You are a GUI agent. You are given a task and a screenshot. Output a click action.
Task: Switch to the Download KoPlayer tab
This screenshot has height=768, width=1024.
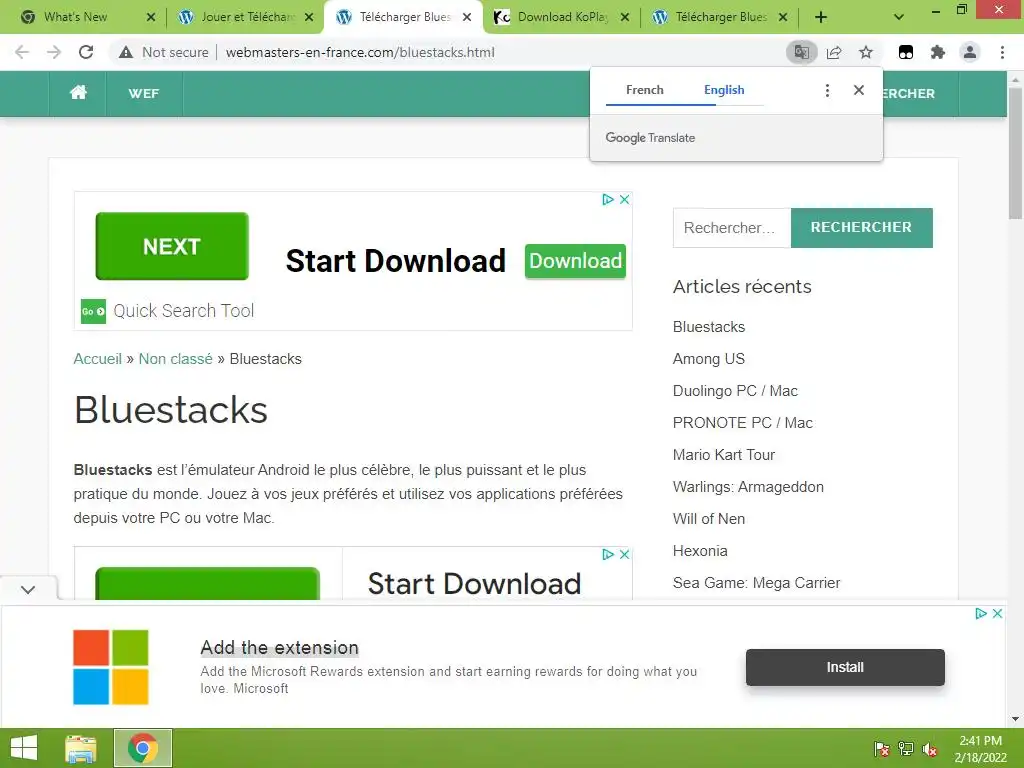[x=563, y=17]
